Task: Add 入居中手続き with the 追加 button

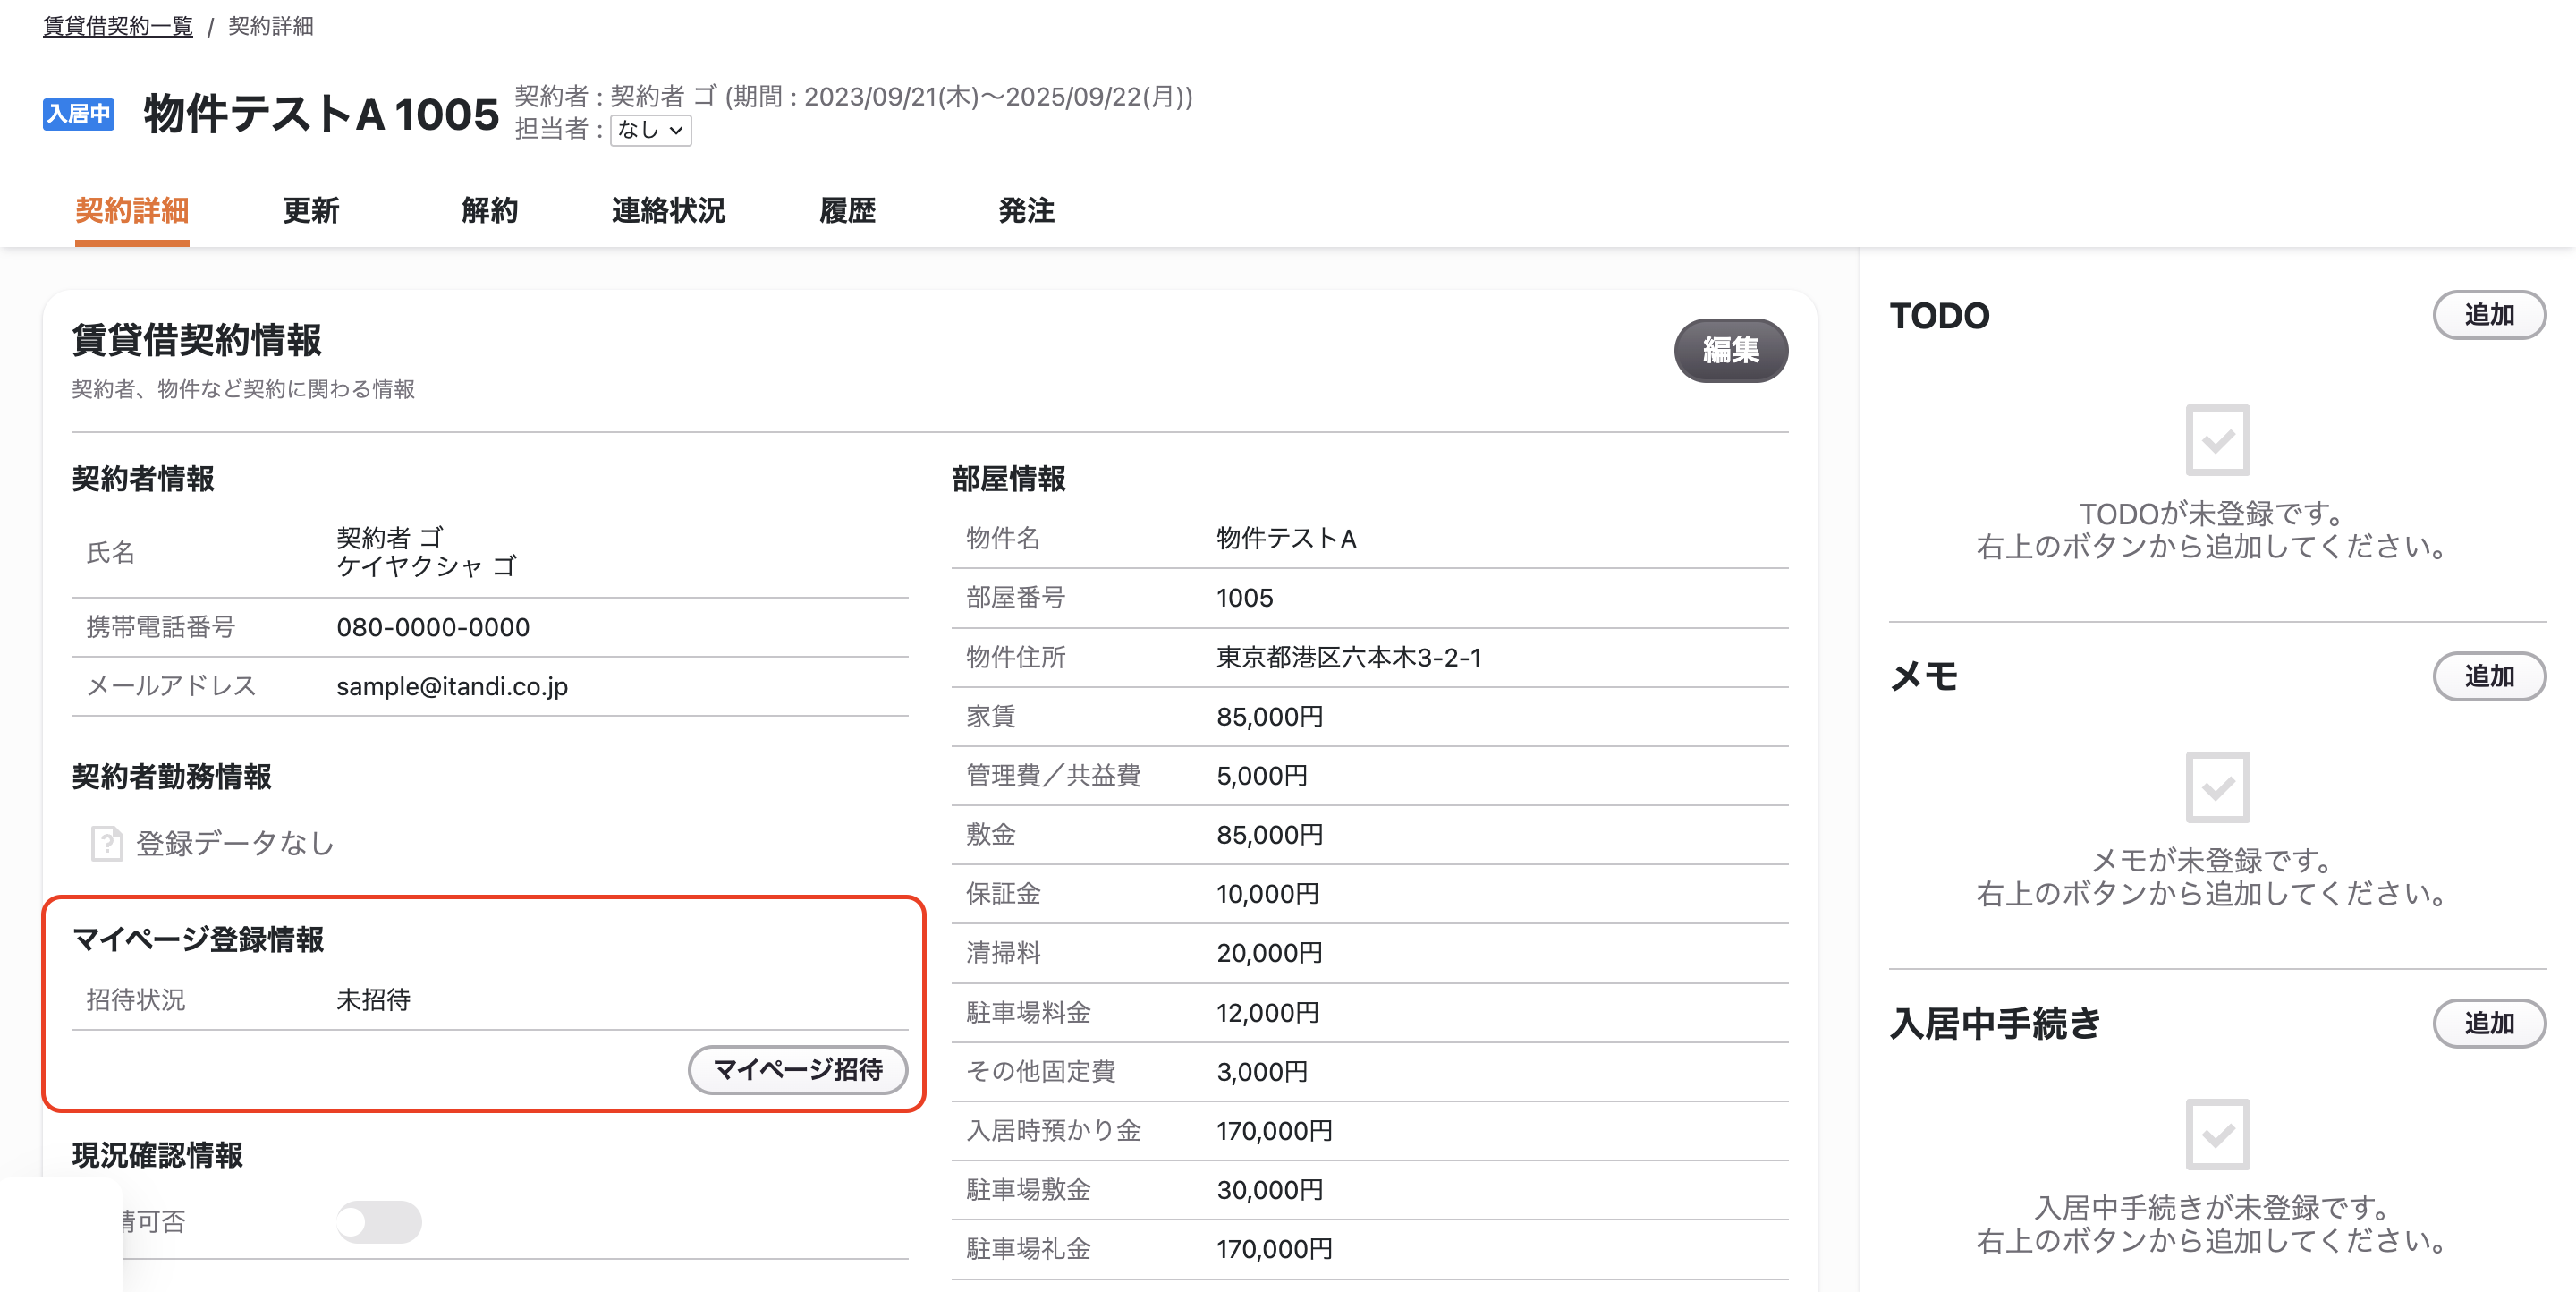Action: [x=2488, y=1023]
